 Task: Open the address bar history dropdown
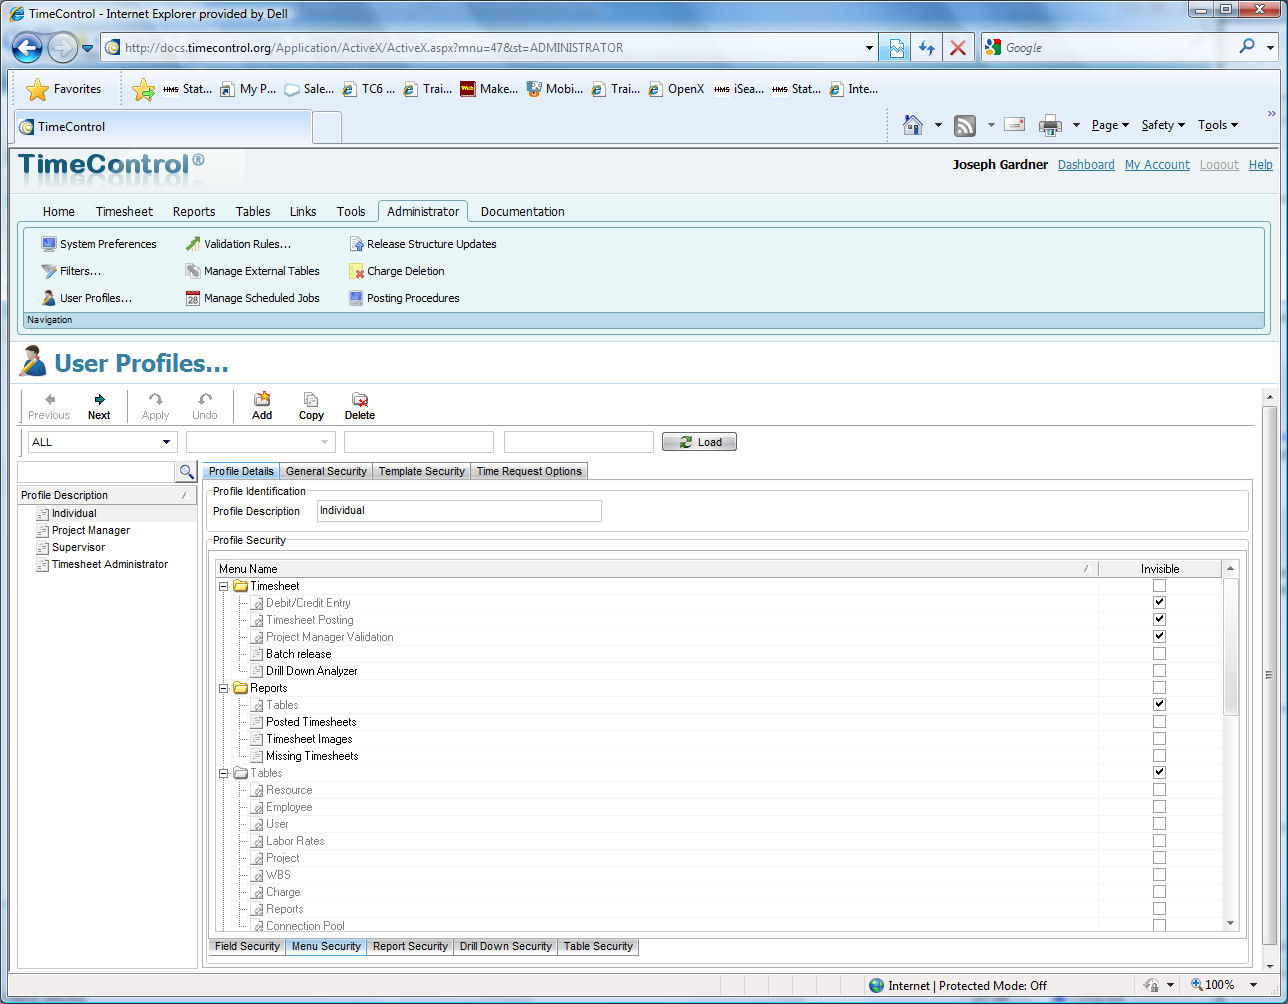coord(869,47)
